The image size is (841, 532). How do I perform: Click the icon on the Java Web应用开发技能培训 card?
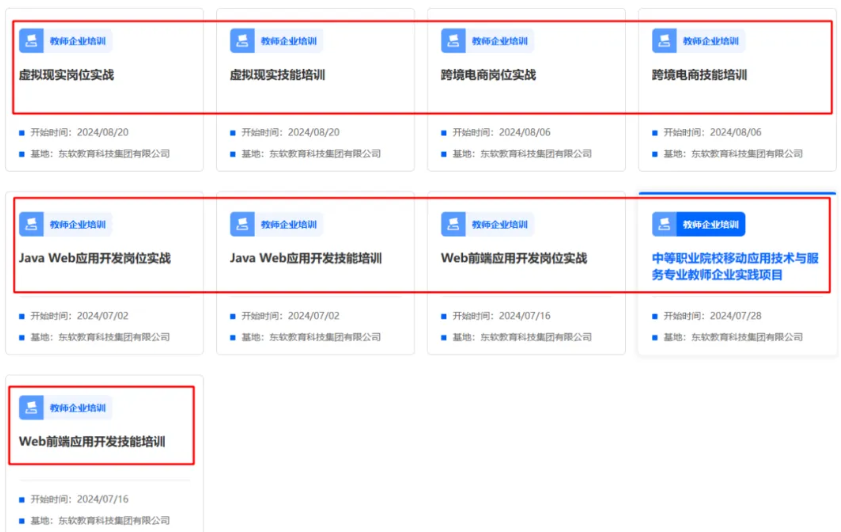[x=243, y=224]
